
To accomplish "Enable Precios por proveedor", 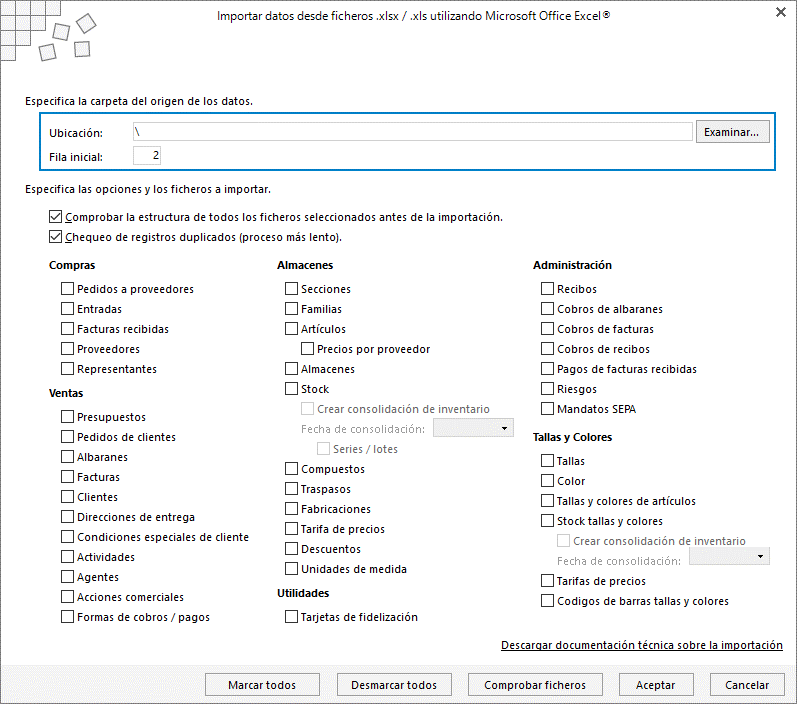I will coord(308,349).
